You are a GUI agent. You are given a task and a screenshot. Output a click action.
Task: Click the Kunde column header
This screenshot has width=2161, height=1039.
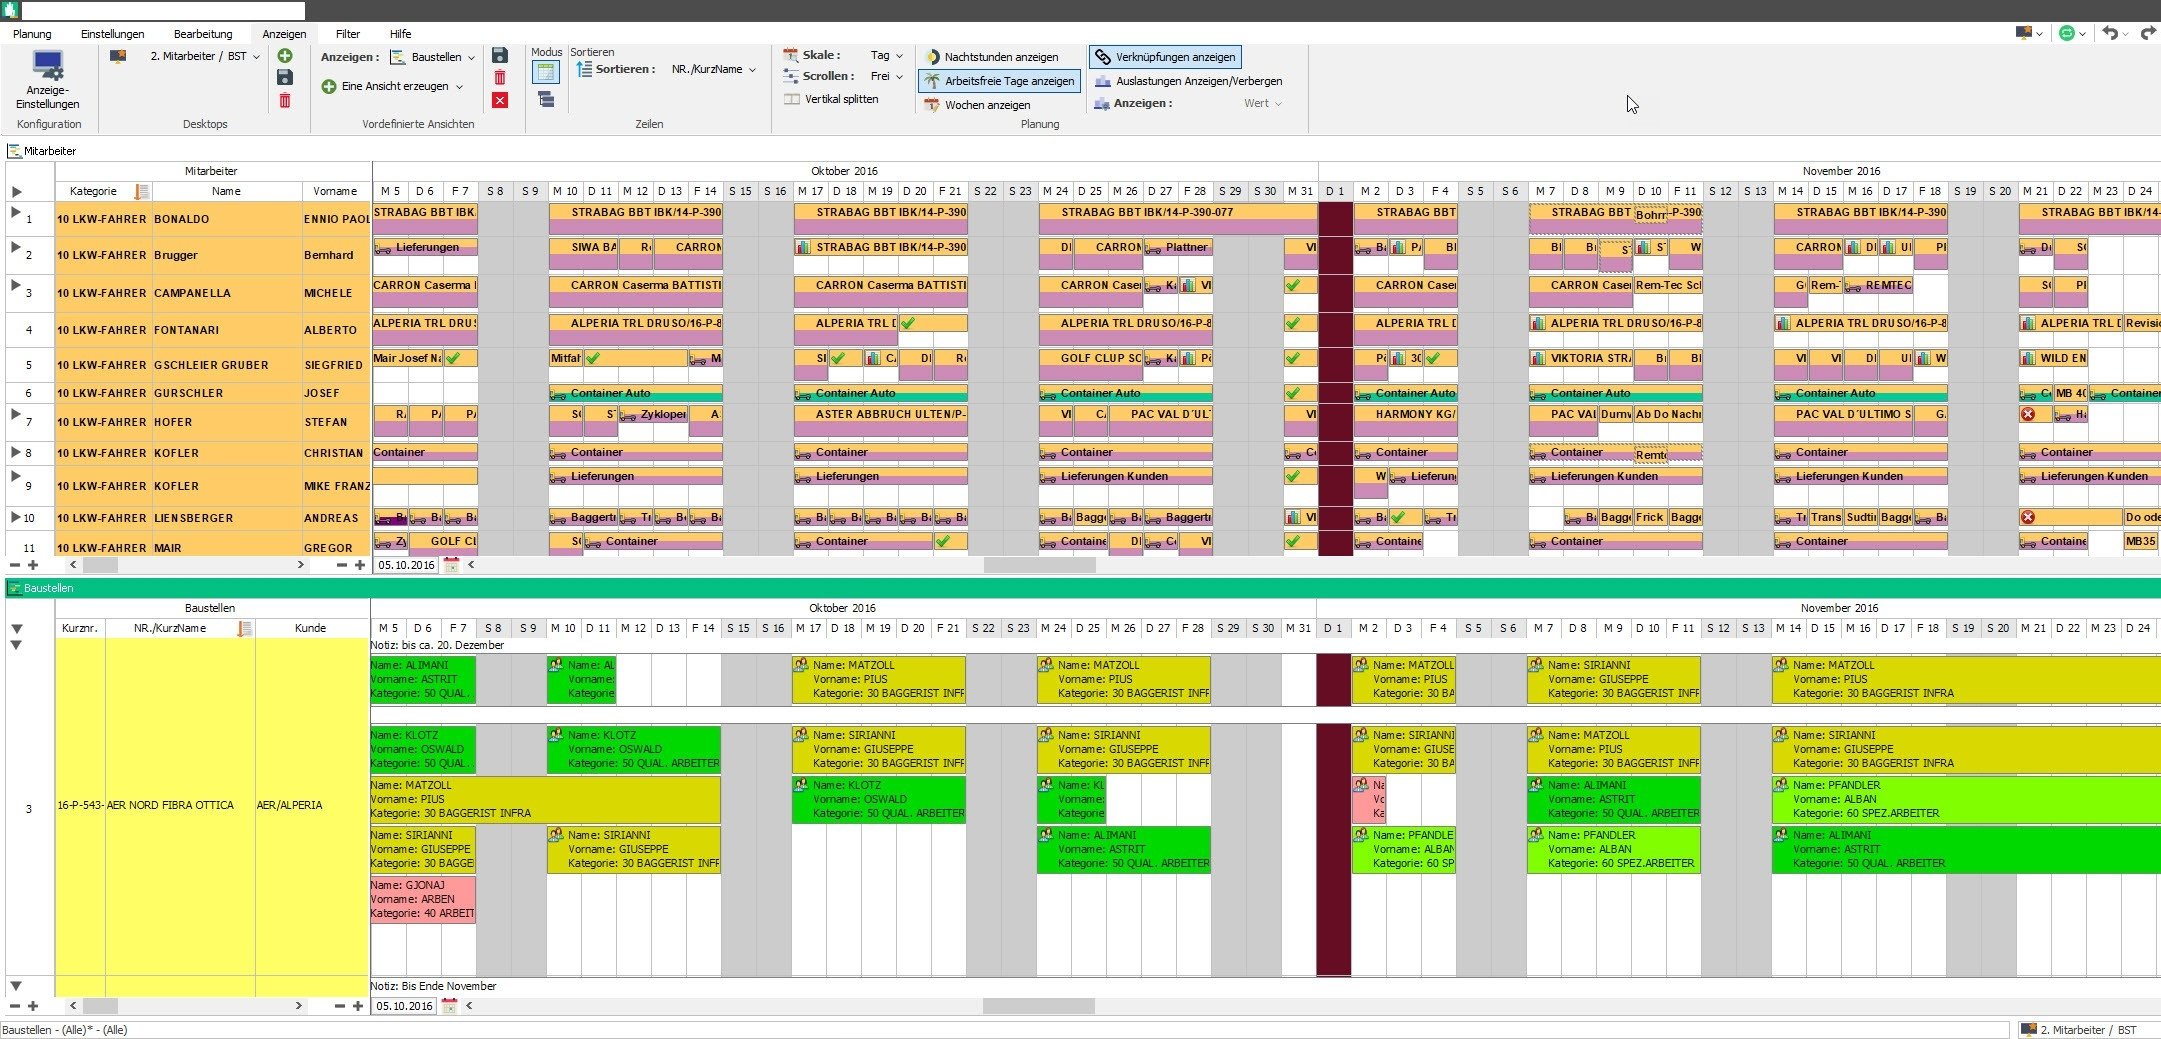coord(310,628)
